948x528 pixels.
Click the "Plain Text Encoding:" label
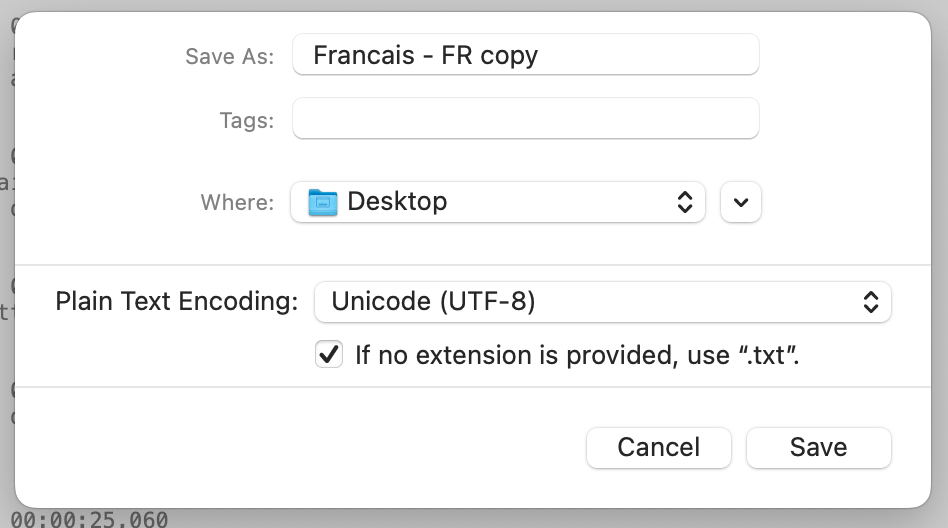point(177,302)
